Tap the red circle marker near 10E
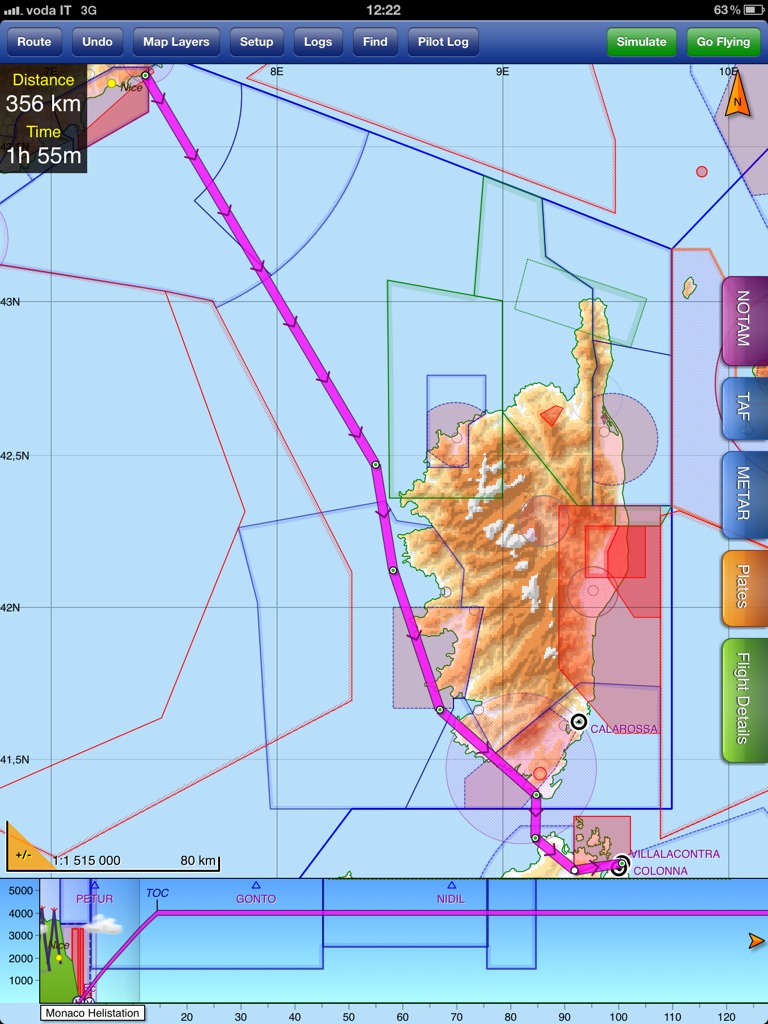 pos(702,172)
